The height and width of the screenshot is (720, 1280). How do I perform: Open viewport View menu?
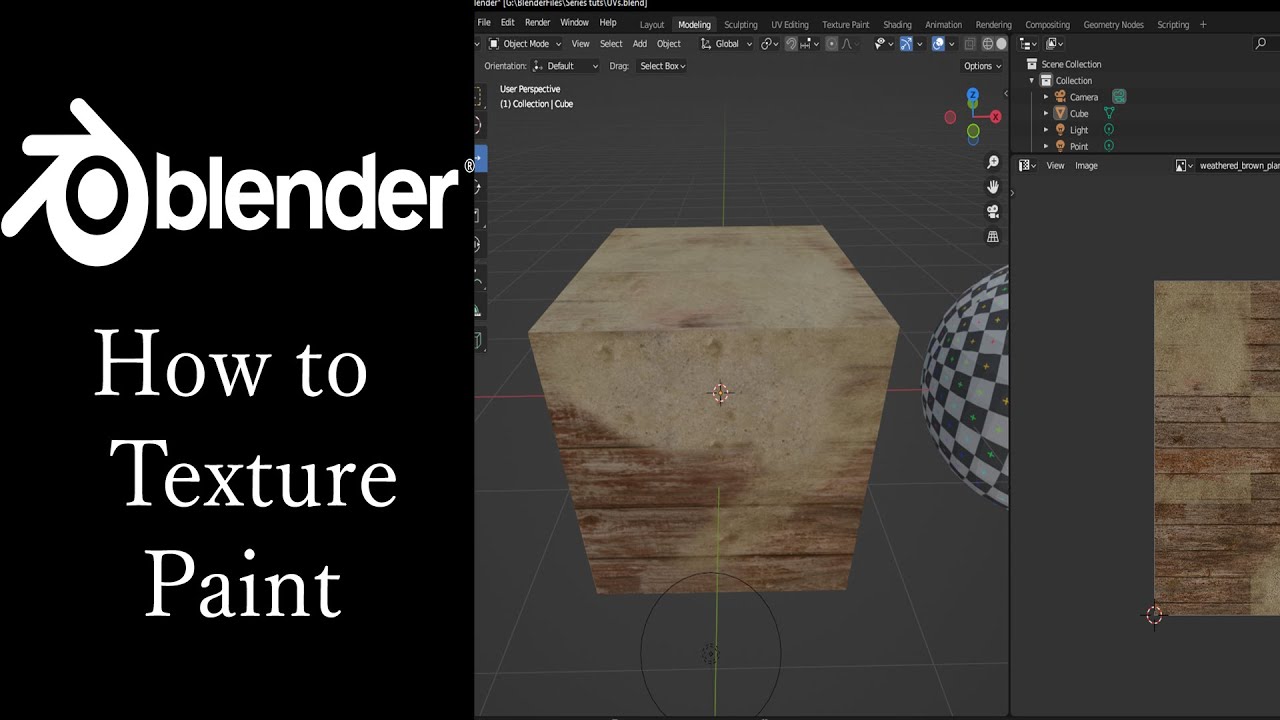[x=580, y=44]
